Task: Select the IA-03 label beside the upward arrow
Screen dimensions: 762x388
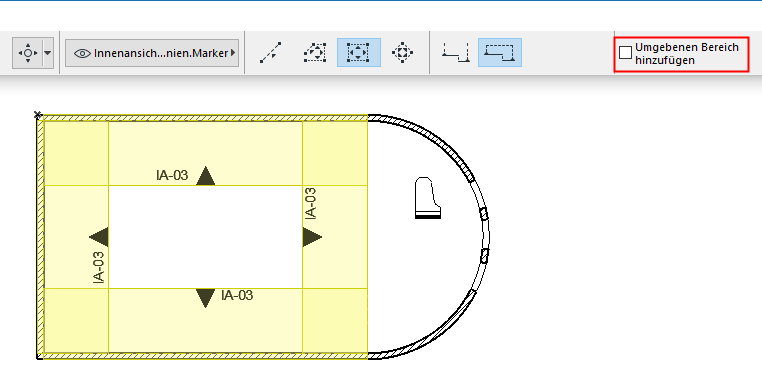Action: pos(172,175)
